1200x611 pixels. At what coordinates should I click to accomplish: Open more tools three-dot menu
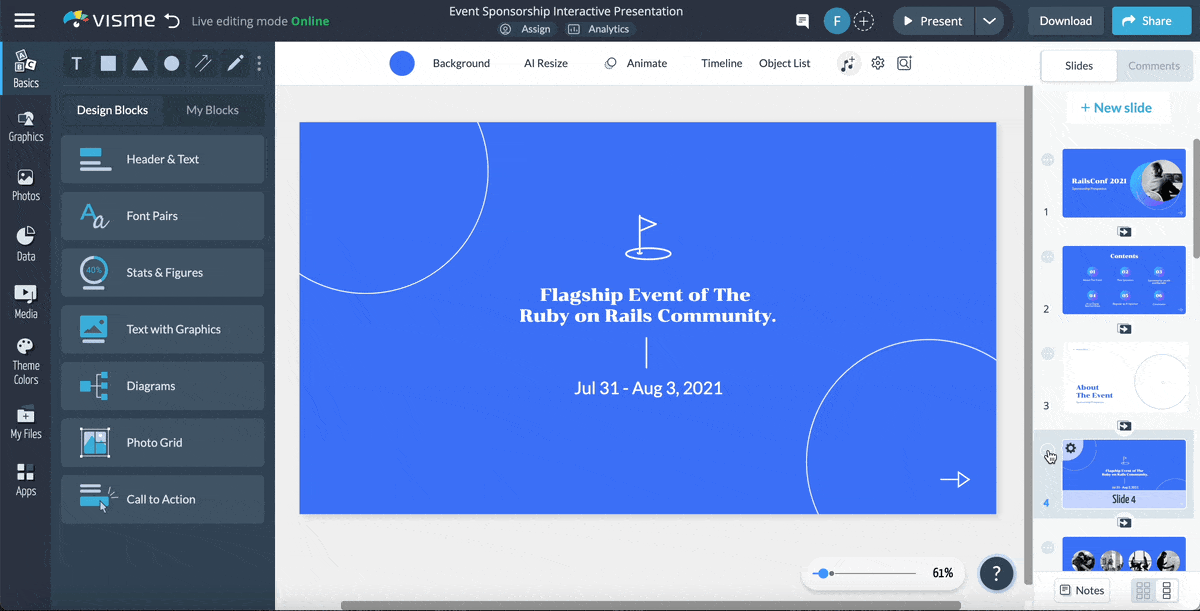[259, 64]
